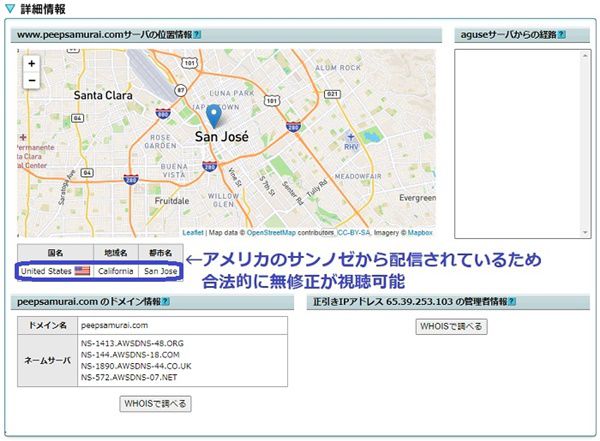Select nameserver NS-572.AWSDNS-07.NET
Screen dimensions: 600x441
click(129, 377)
